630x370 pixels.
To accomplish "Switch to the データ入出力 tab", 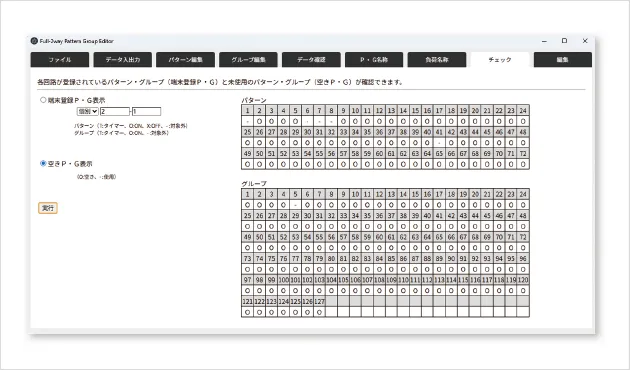I will coord(123,59).
